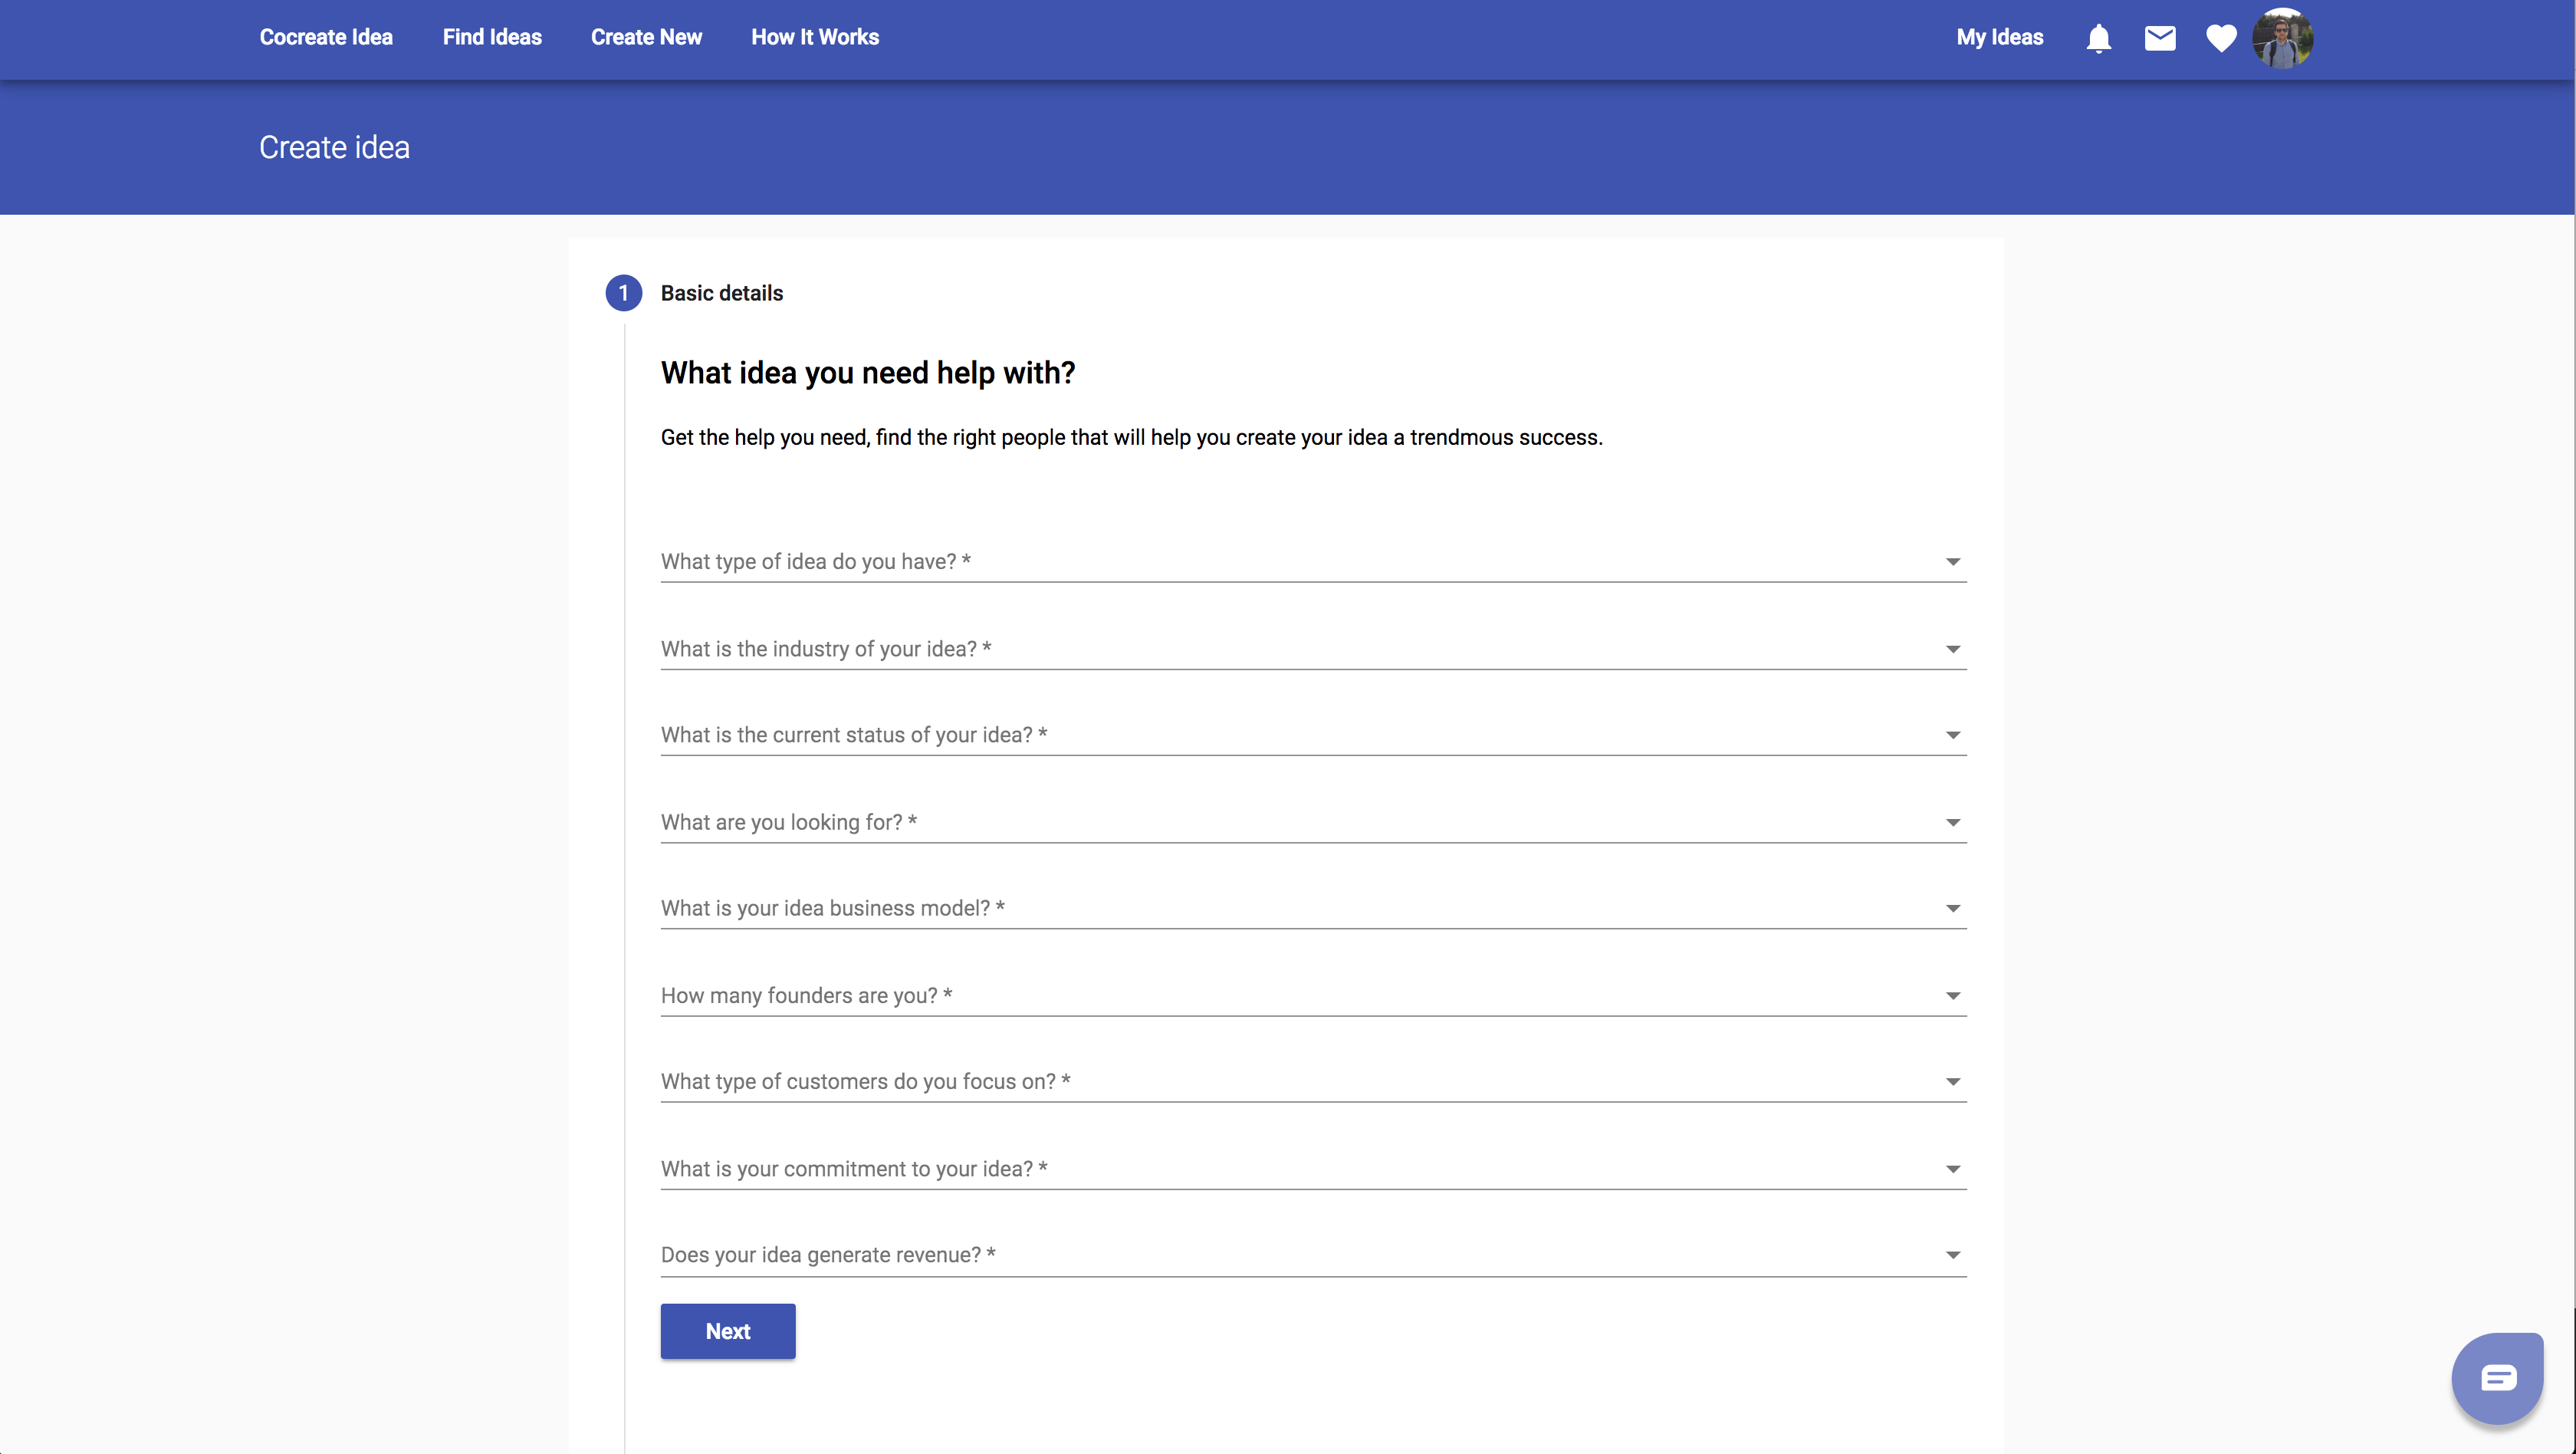Click the favorites heart icon

coord(2220,38)
